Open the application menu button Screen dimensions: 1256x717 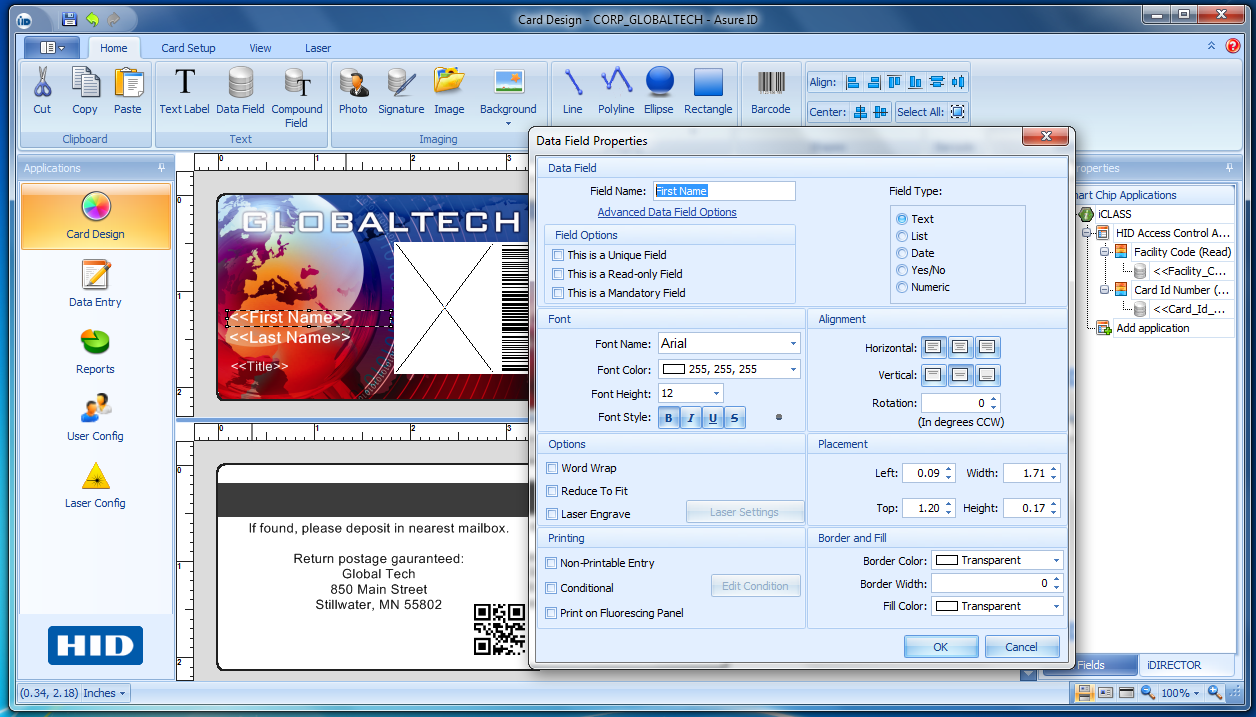pos(52,47)
